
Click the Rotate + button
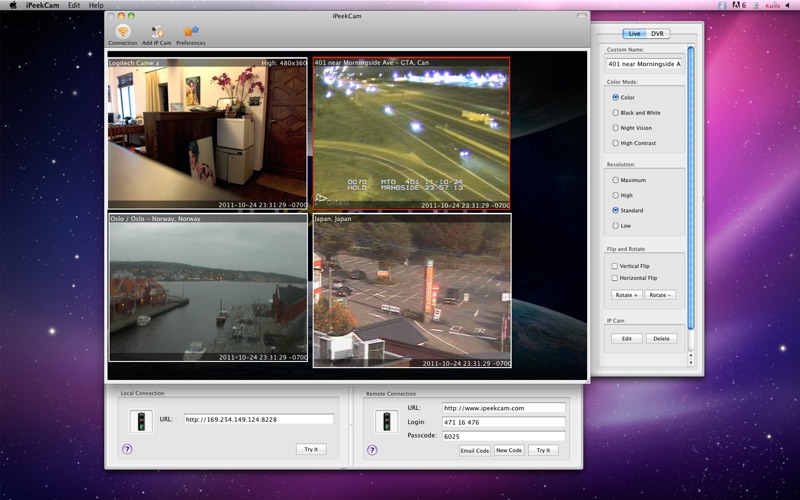click(626, 295)
